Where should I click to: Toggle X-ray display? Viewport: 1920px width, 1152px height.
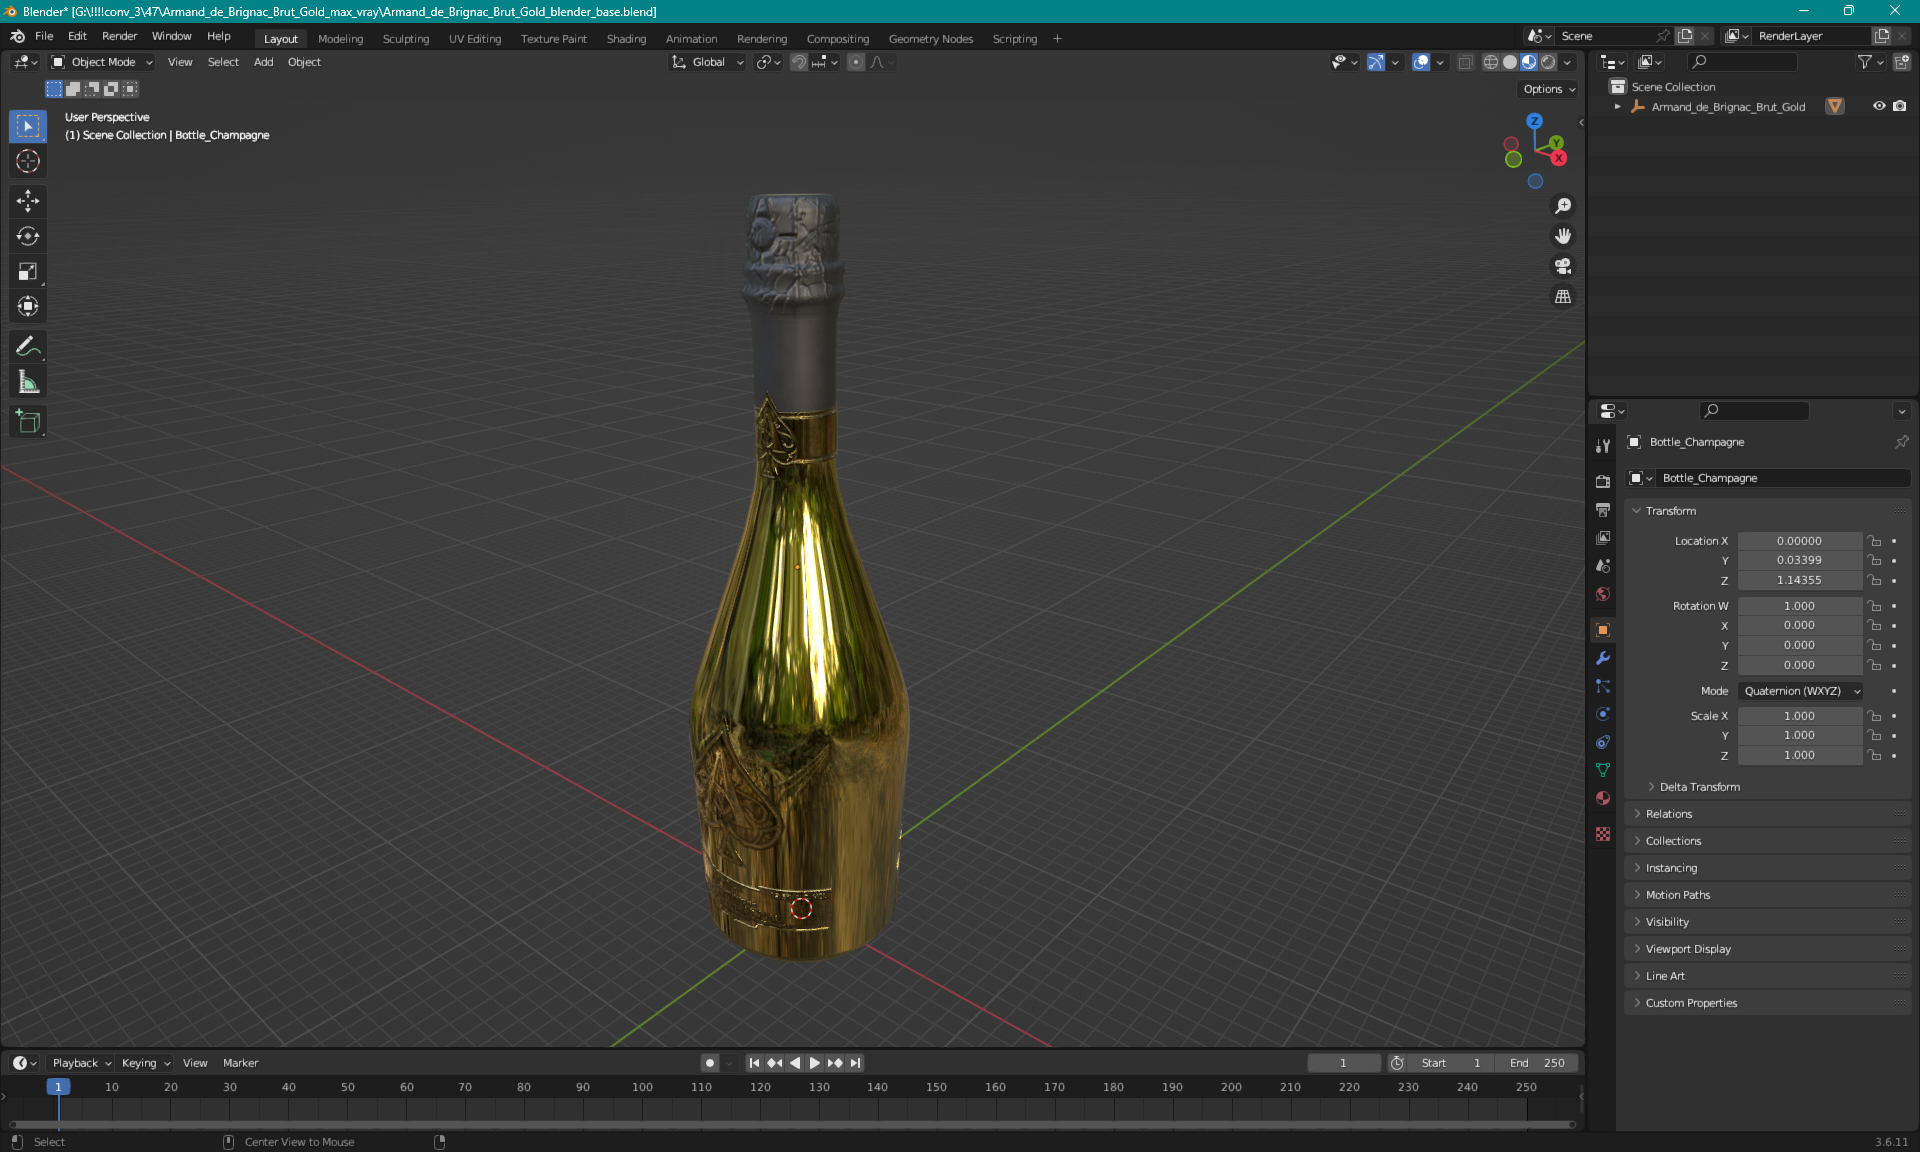tap(1465, 62)
